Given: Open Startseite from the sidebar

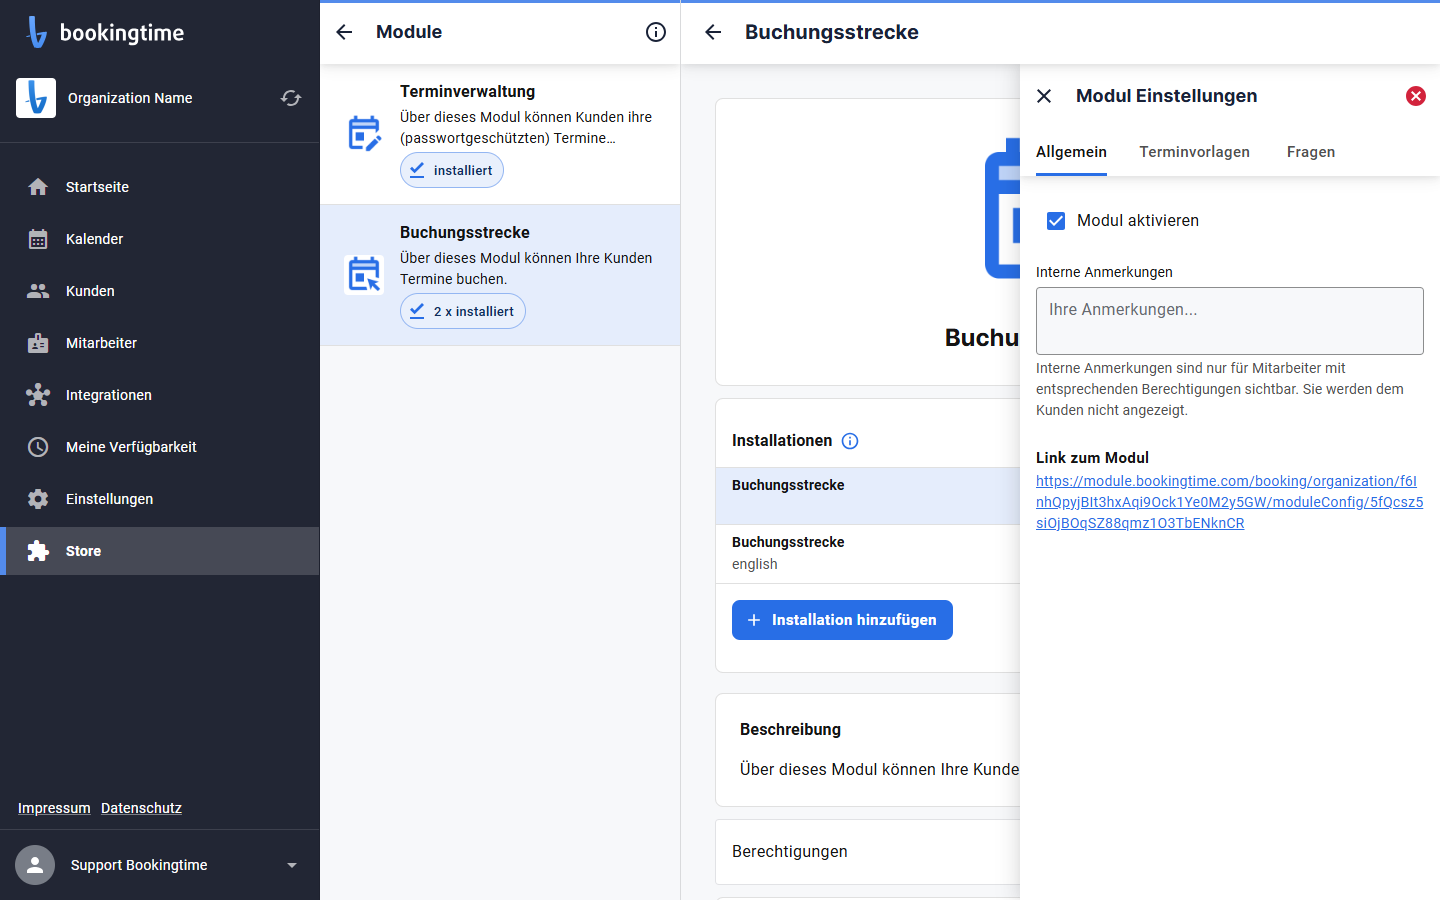Looking at the screenshot, I should pyautogui.click(x=160, y=187).
